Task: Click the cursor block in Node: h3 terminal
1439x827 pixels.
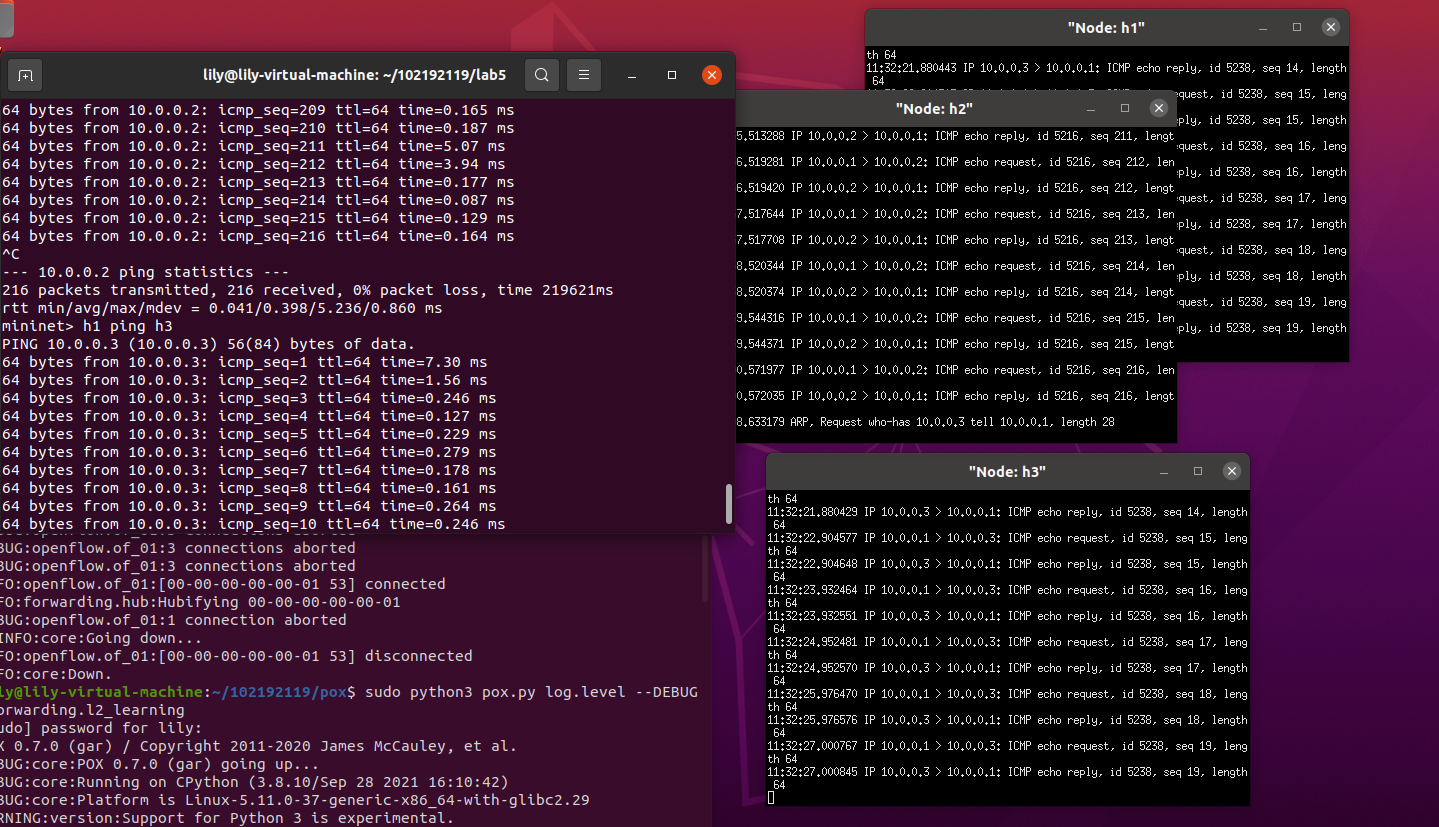Action: (x=771, y=798)
